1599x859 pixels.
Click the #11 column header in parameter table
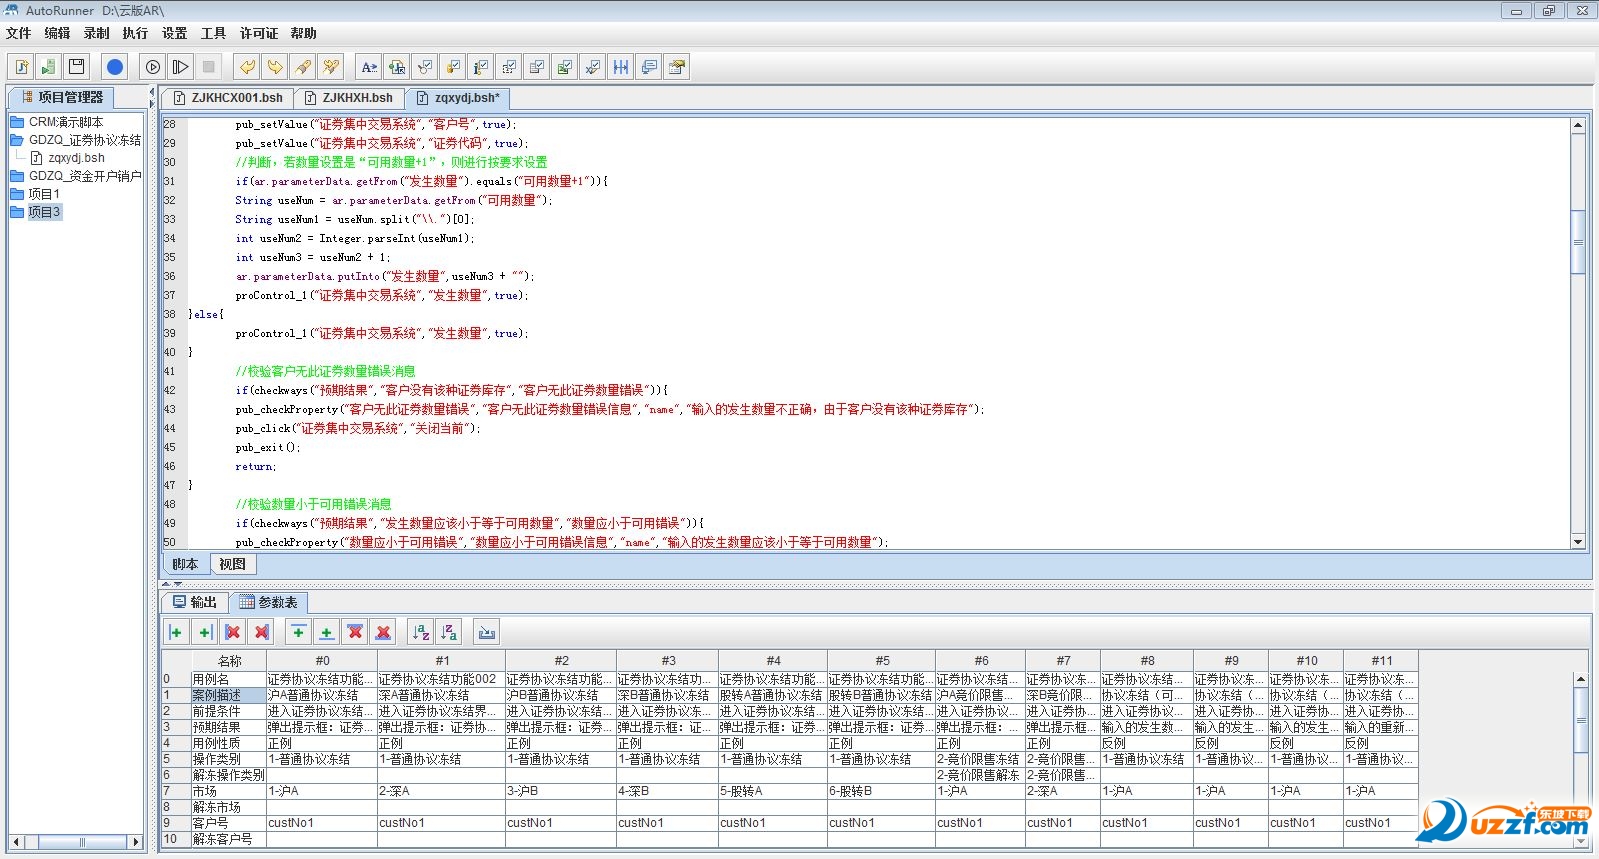click(x=1381, y=660)
